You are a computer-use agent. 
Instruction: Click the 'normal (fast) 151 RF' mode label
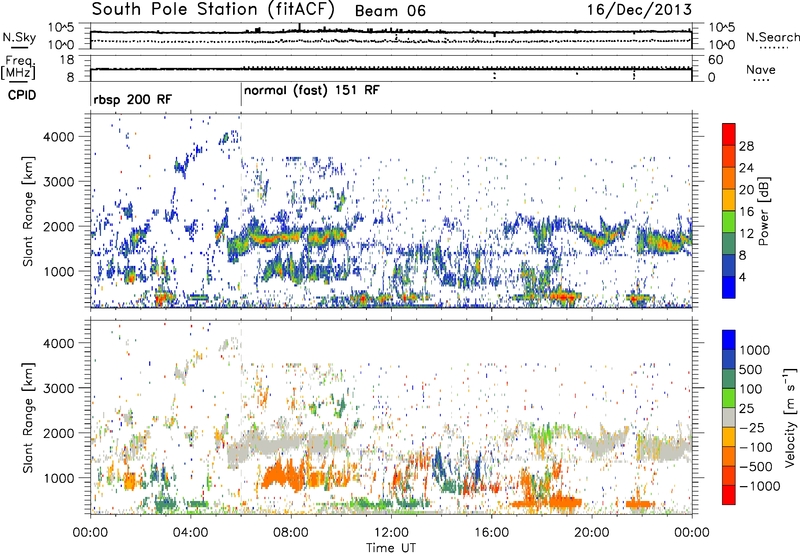(312, 91)
